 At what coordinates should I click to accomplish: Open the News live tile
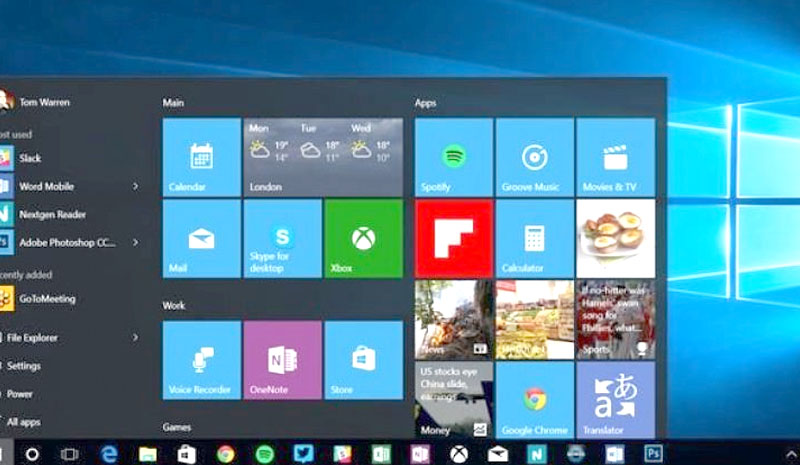tap(454, 320)
